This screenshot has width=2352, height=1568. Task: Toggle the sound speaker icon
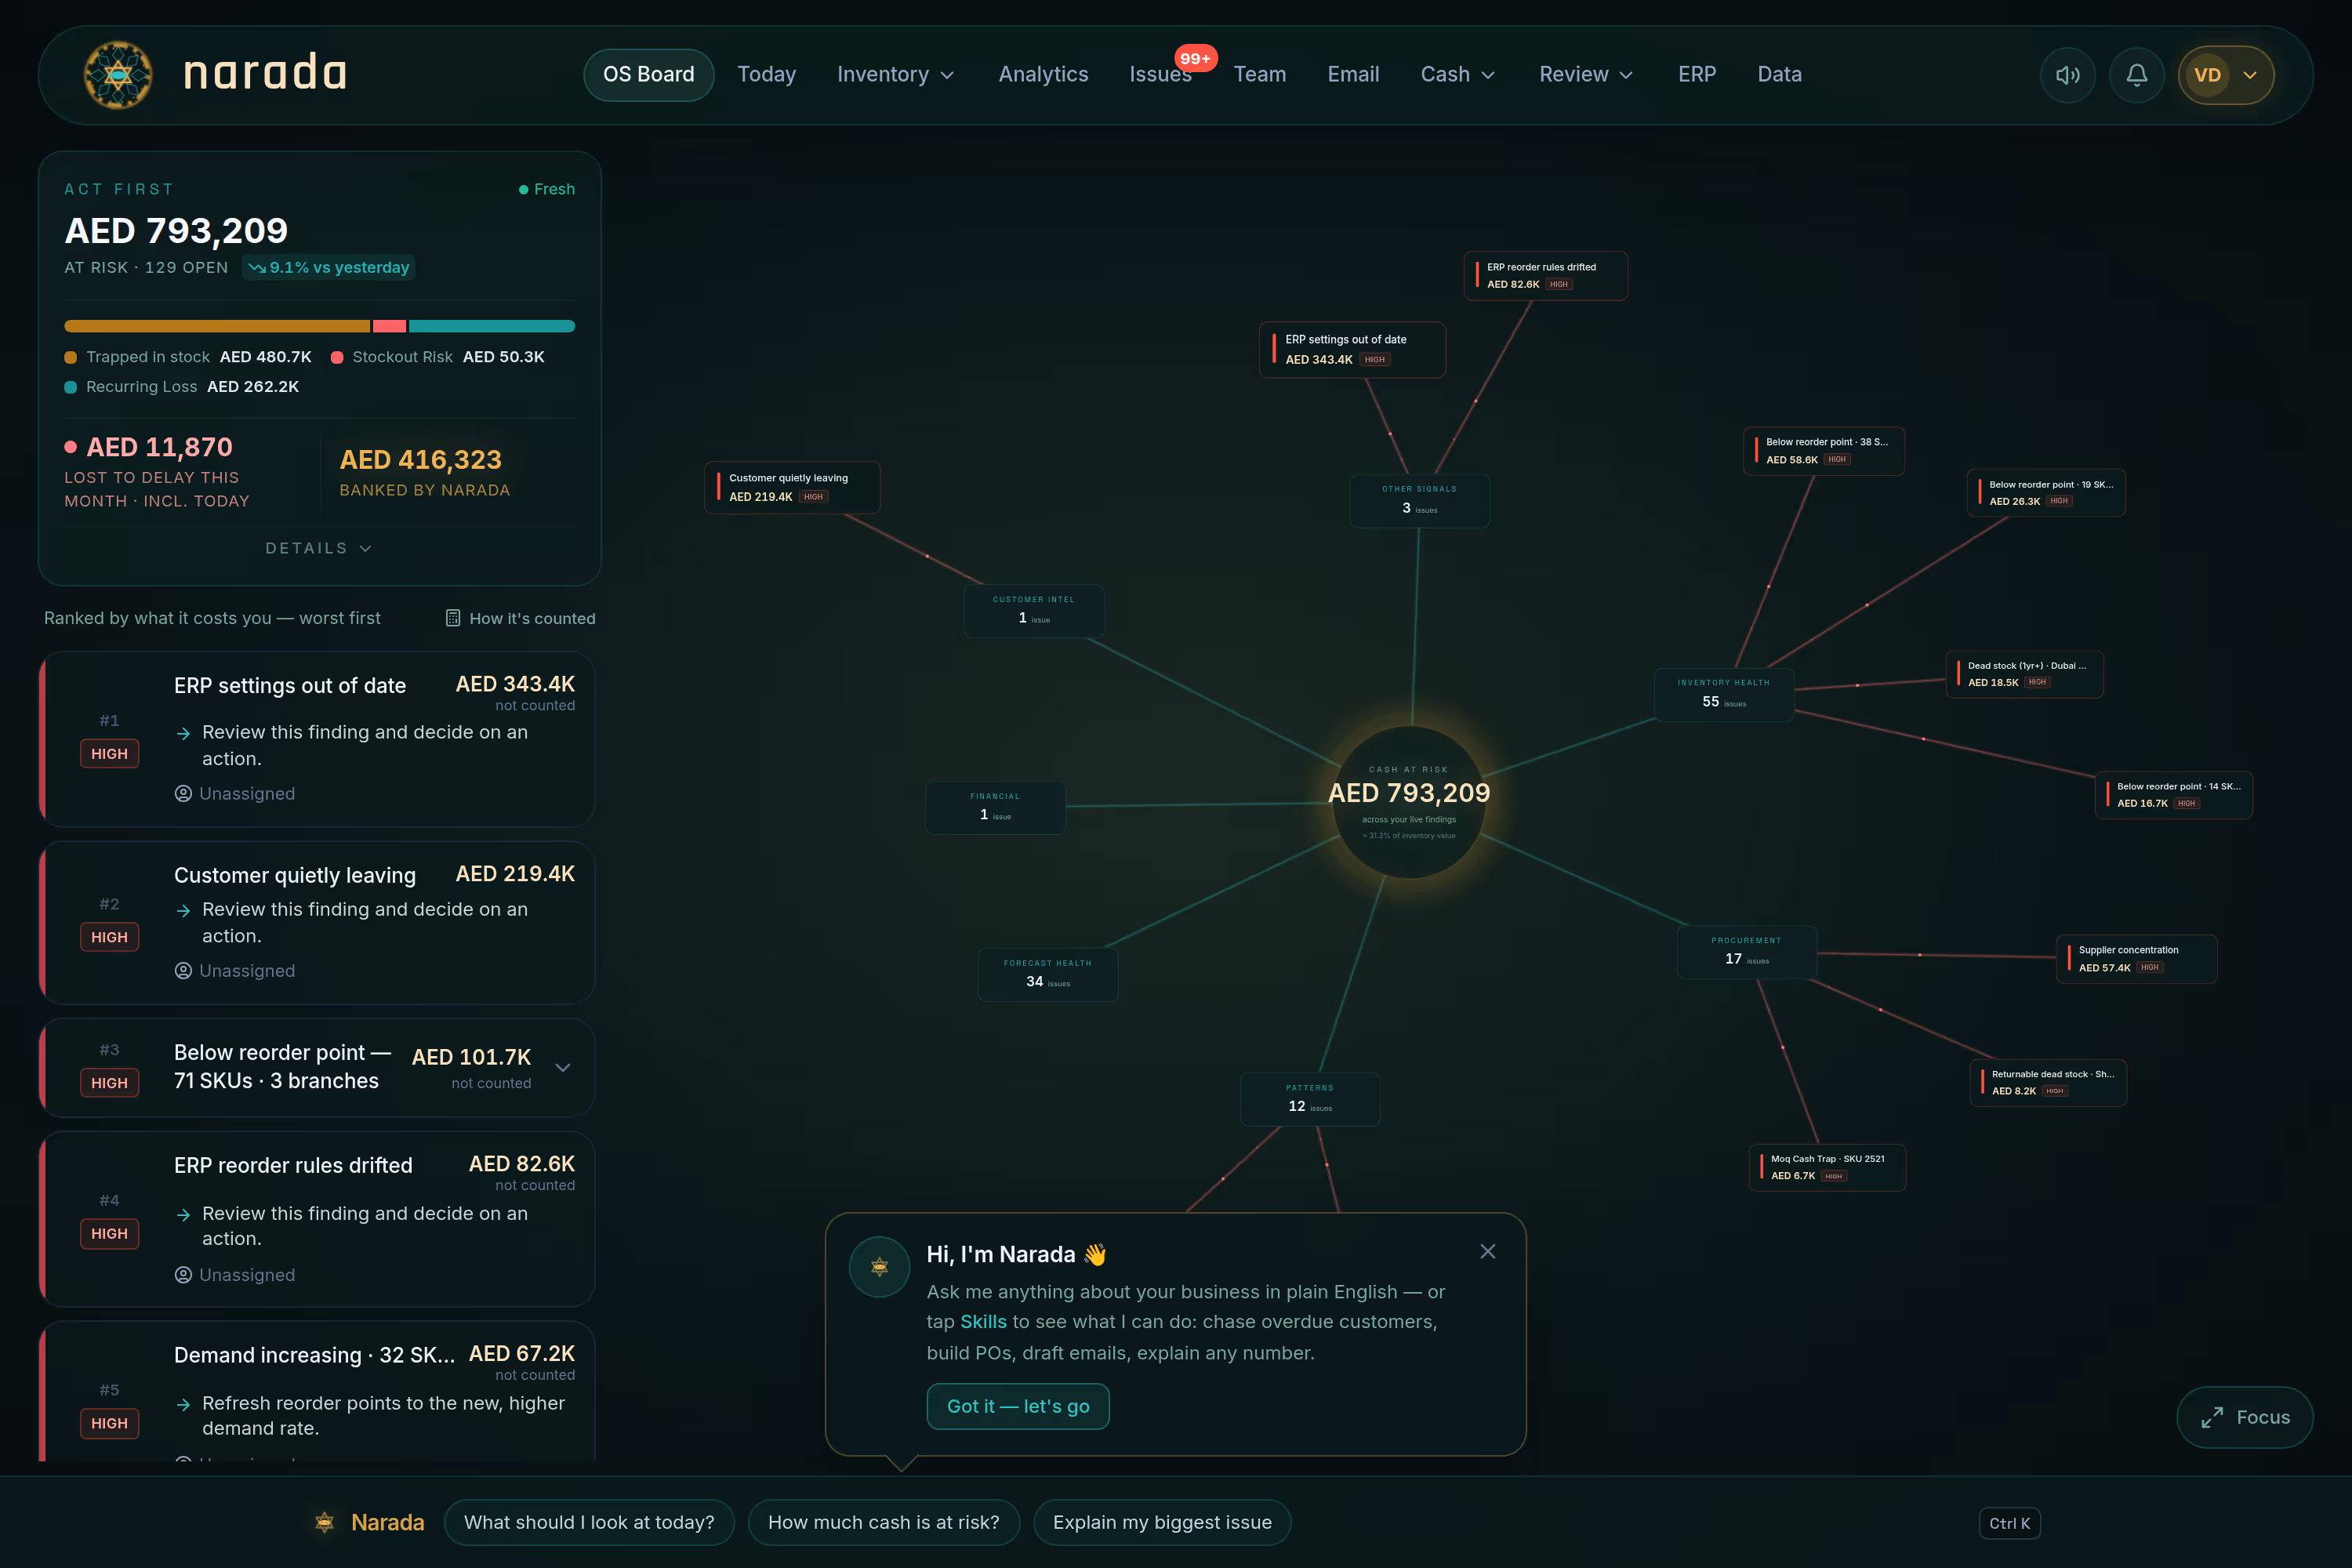pyautogui.click(x=2067, y=75)
